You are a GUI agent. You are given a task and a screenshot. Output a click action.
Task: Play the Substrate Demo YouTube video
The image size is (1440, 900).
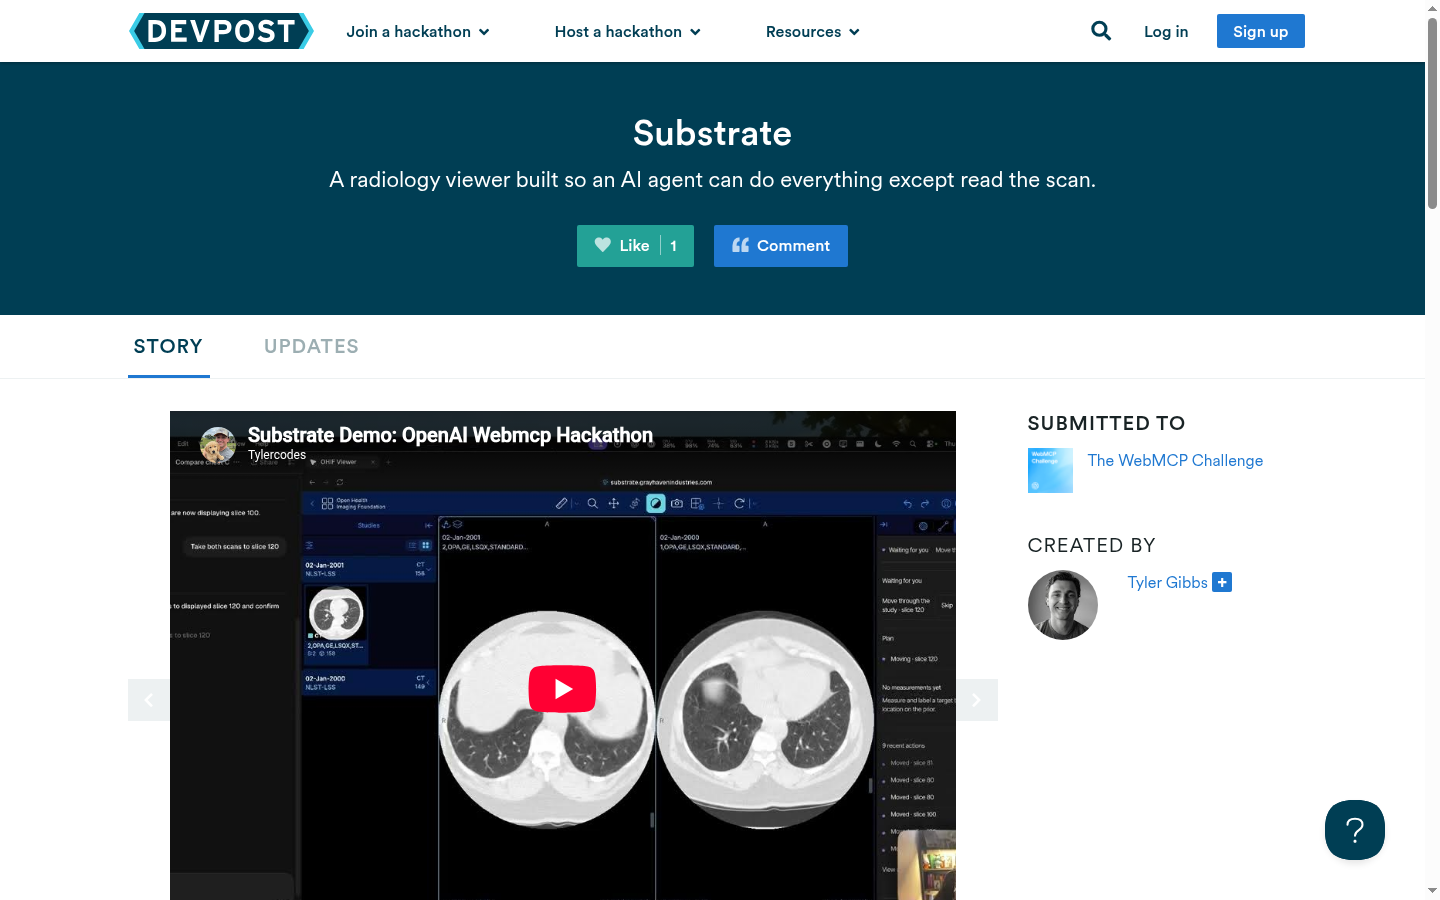[x=562, y=689]
